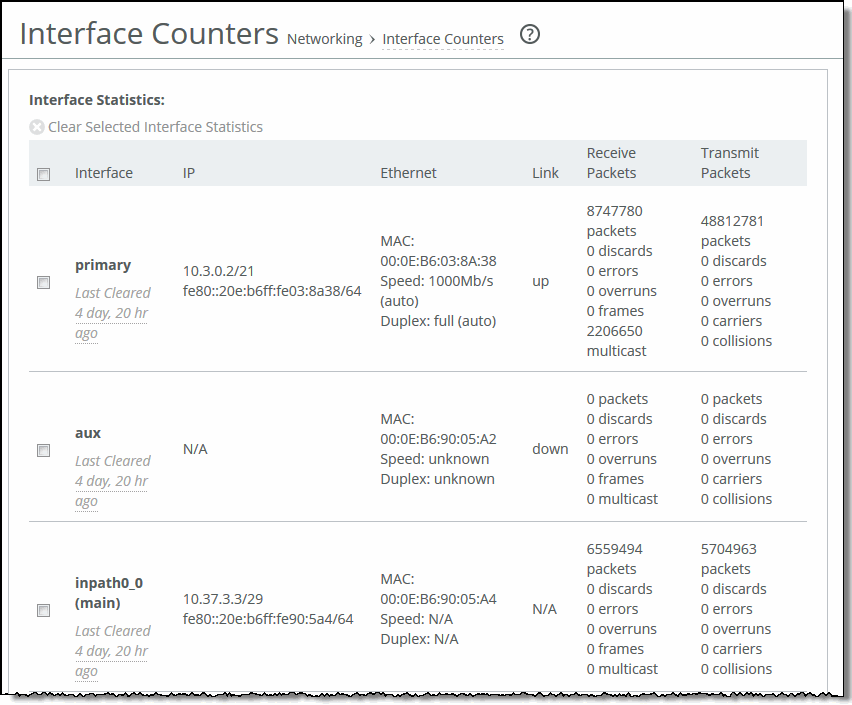Open Interface Counters breadcrumb link
This screenshot has height=705, width=852.
click(x=443, y=39)
